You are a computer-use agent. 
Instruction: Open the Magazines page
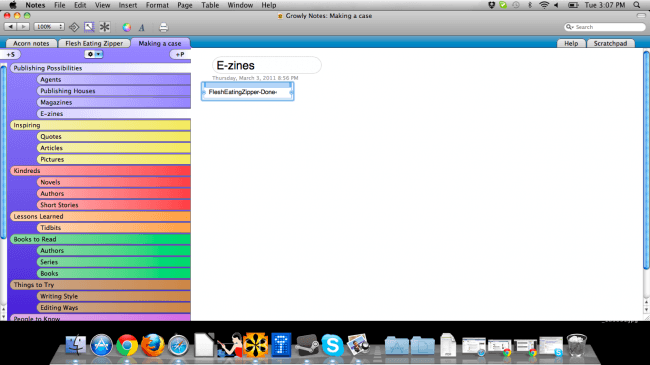114,102
